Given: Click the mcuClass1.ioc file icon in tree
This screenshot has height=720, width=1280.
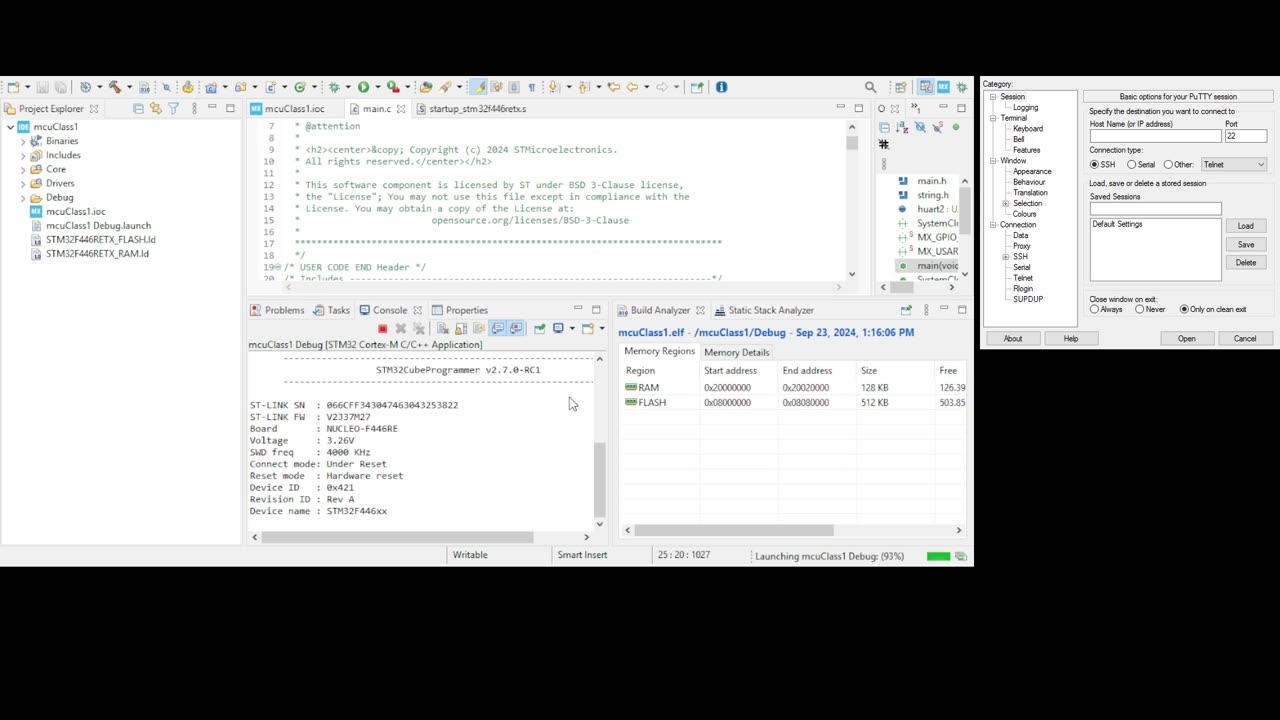Looking at the screenshot, I should pyautogui.click(x=37, y=211).
